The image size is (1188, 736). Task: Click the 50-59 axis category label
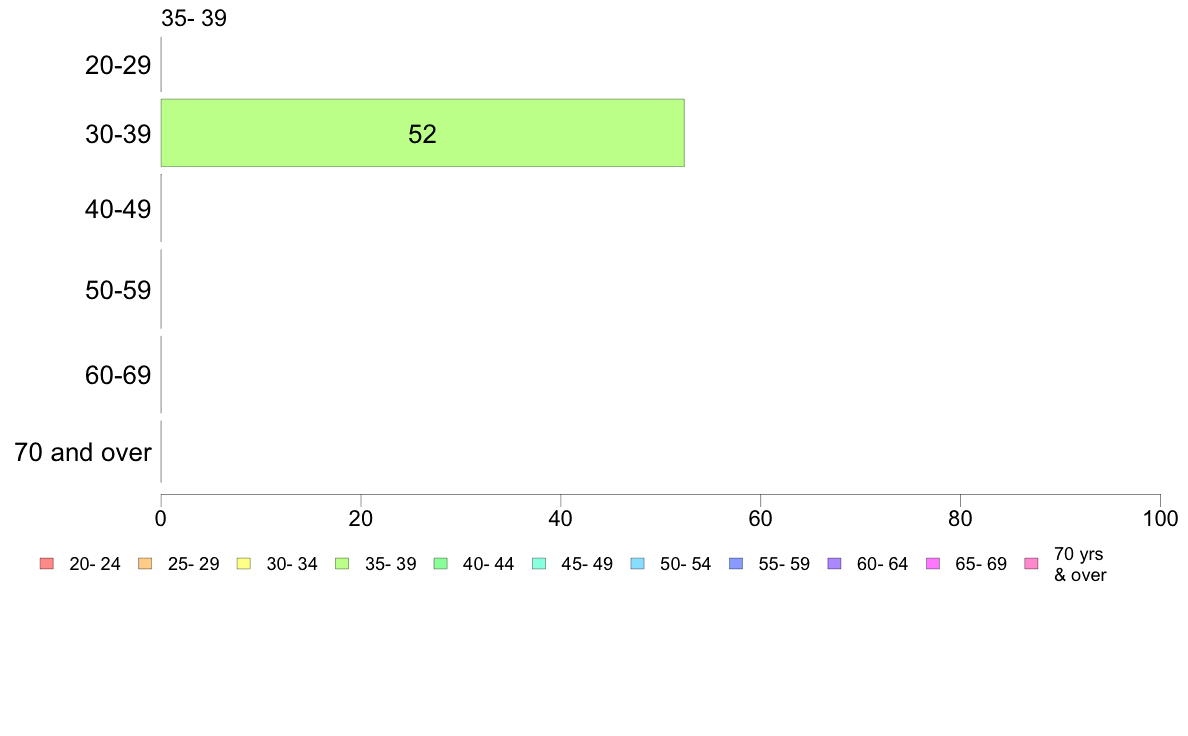(118, 290)
